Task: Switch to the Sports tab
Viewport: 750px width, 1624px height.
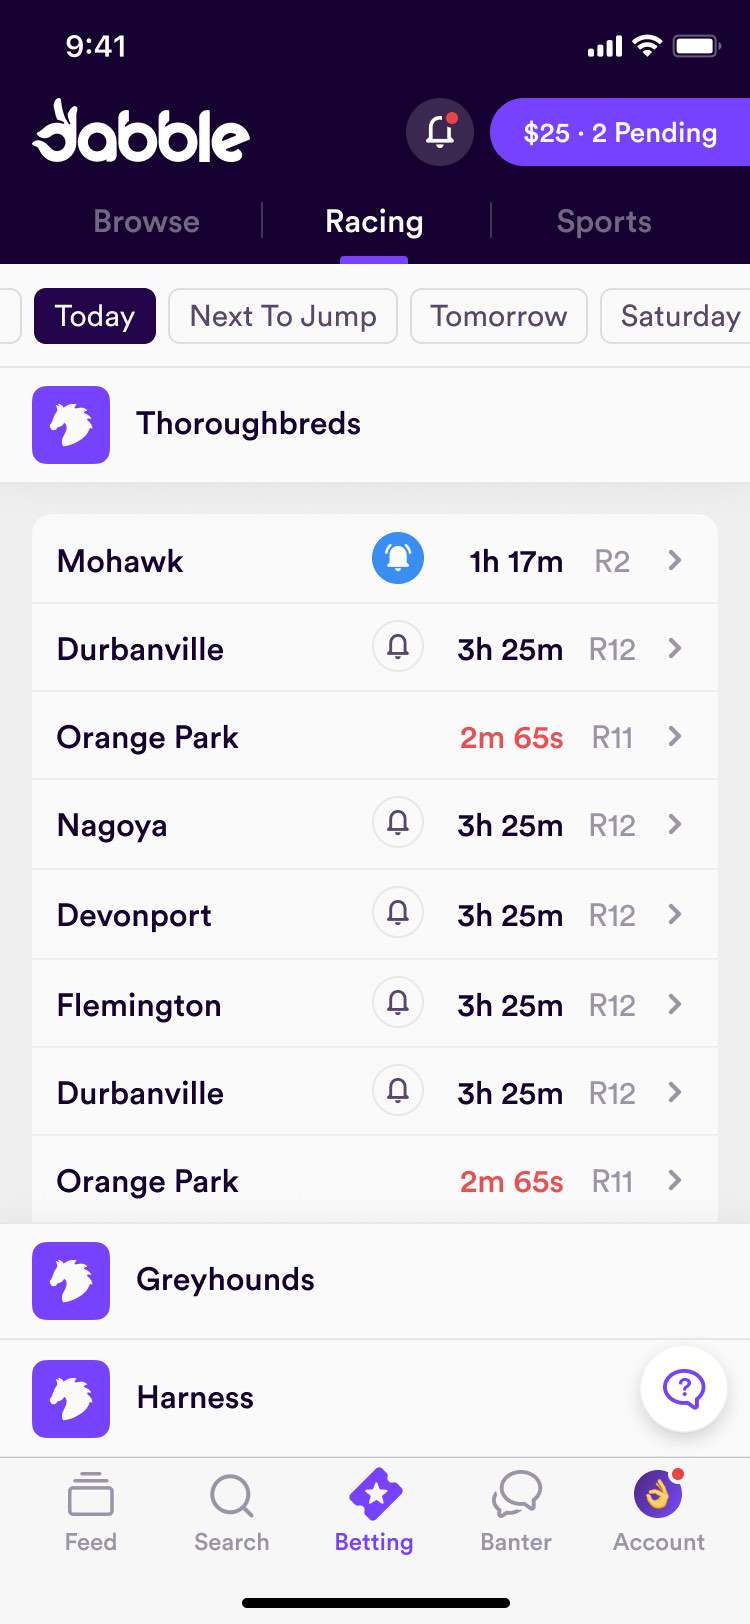Action: (x=604, y=222)
